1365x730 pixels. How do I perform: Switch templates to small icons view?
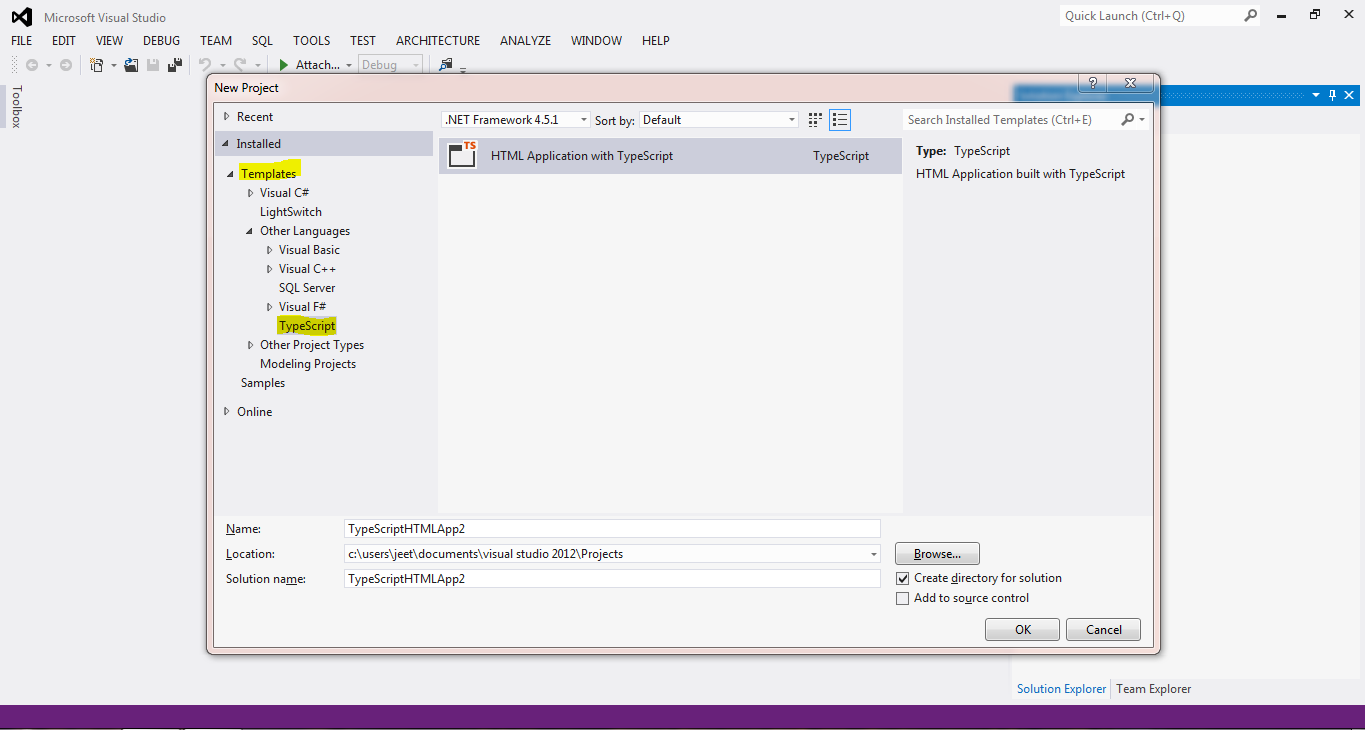pos(814,119)
